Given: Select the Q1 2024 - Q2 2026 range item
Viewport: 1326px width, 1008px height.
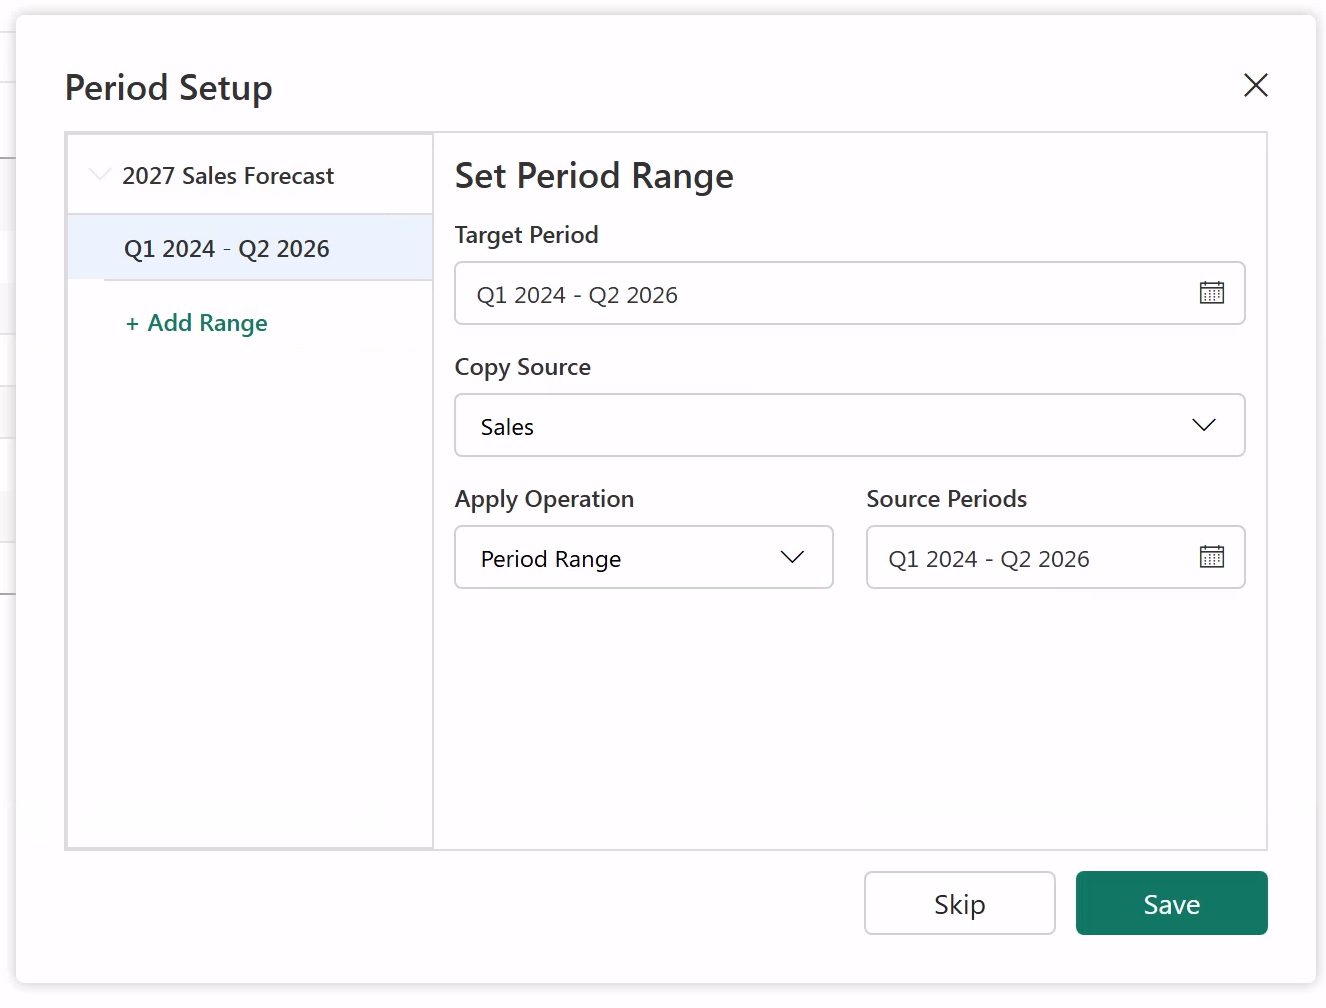Looking at the screenshot, I should tap(227, 249).
